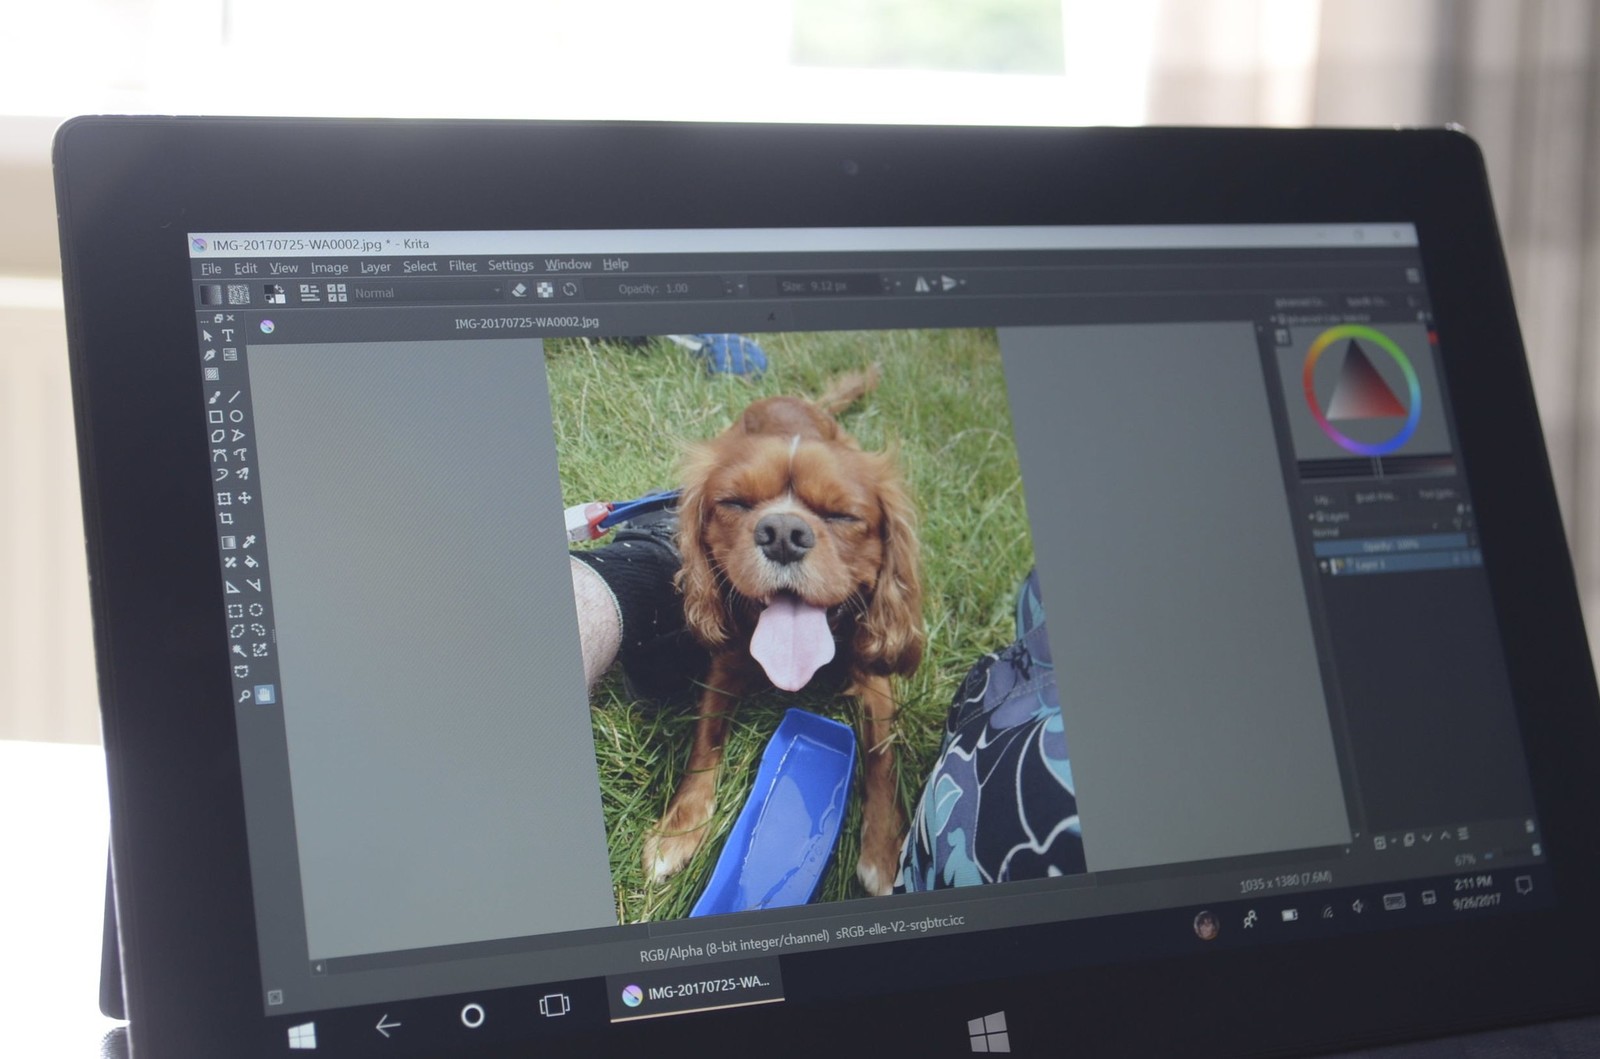Image resolution: width=1600 pixels, height=1059 pixels.
Task: Toggle visibility of Layer 1
Action: pyautogui.click(x=1323, y=565)
